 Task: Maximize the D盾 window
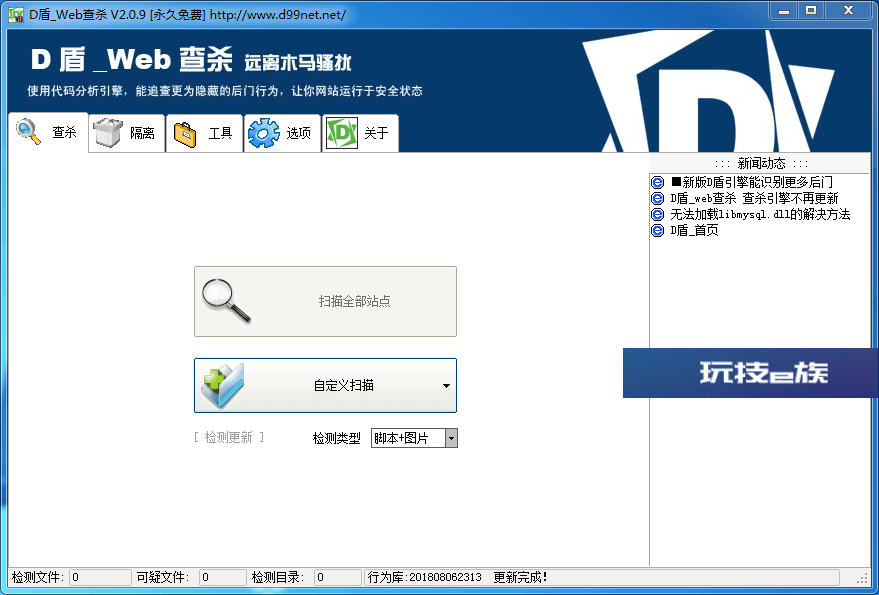click(x=811, y=11)
